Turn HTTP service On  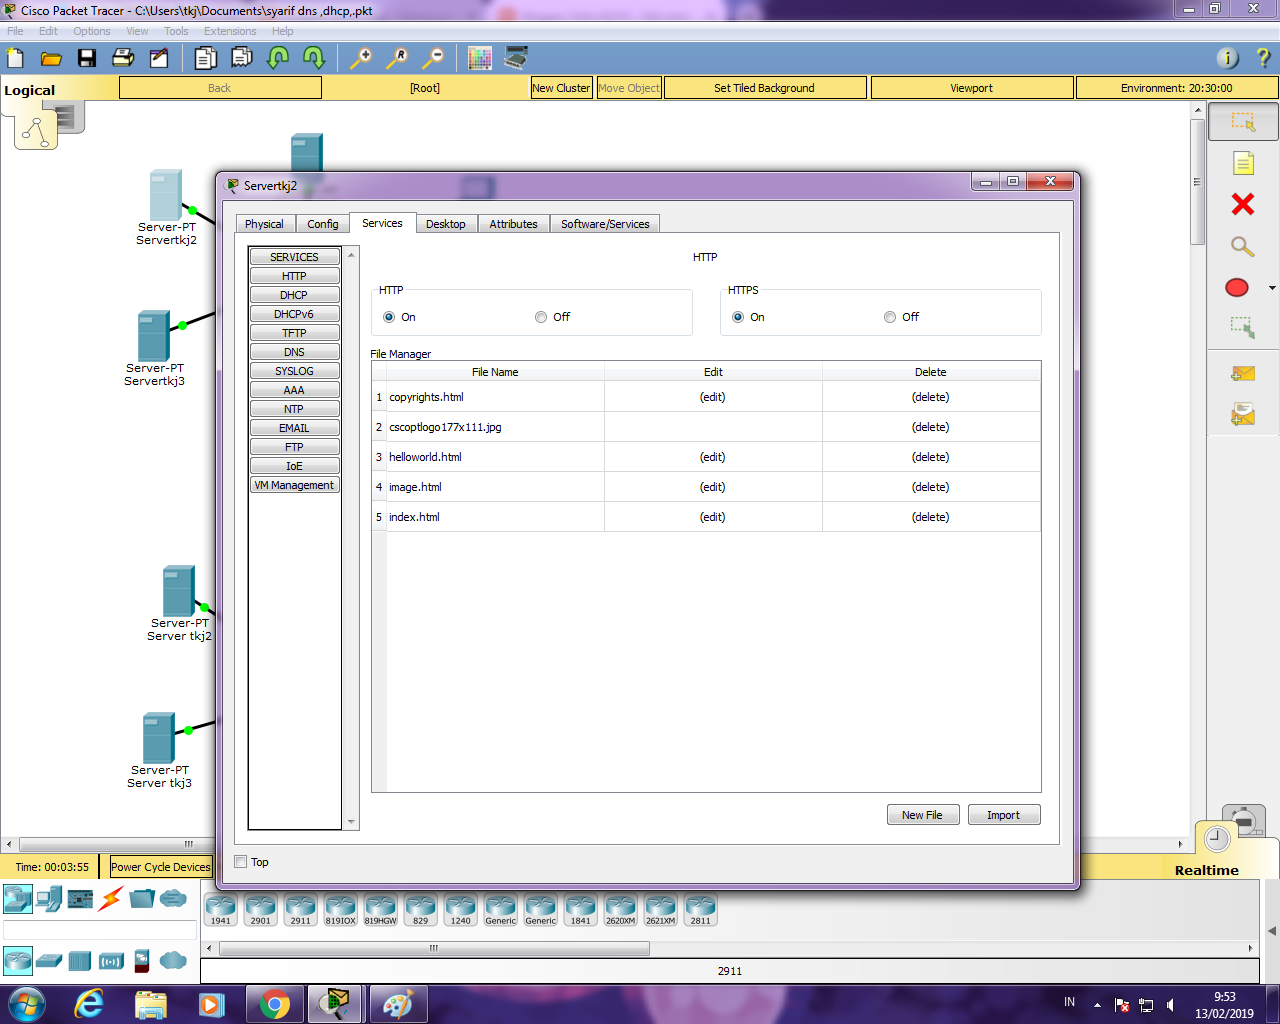point(389,317)
